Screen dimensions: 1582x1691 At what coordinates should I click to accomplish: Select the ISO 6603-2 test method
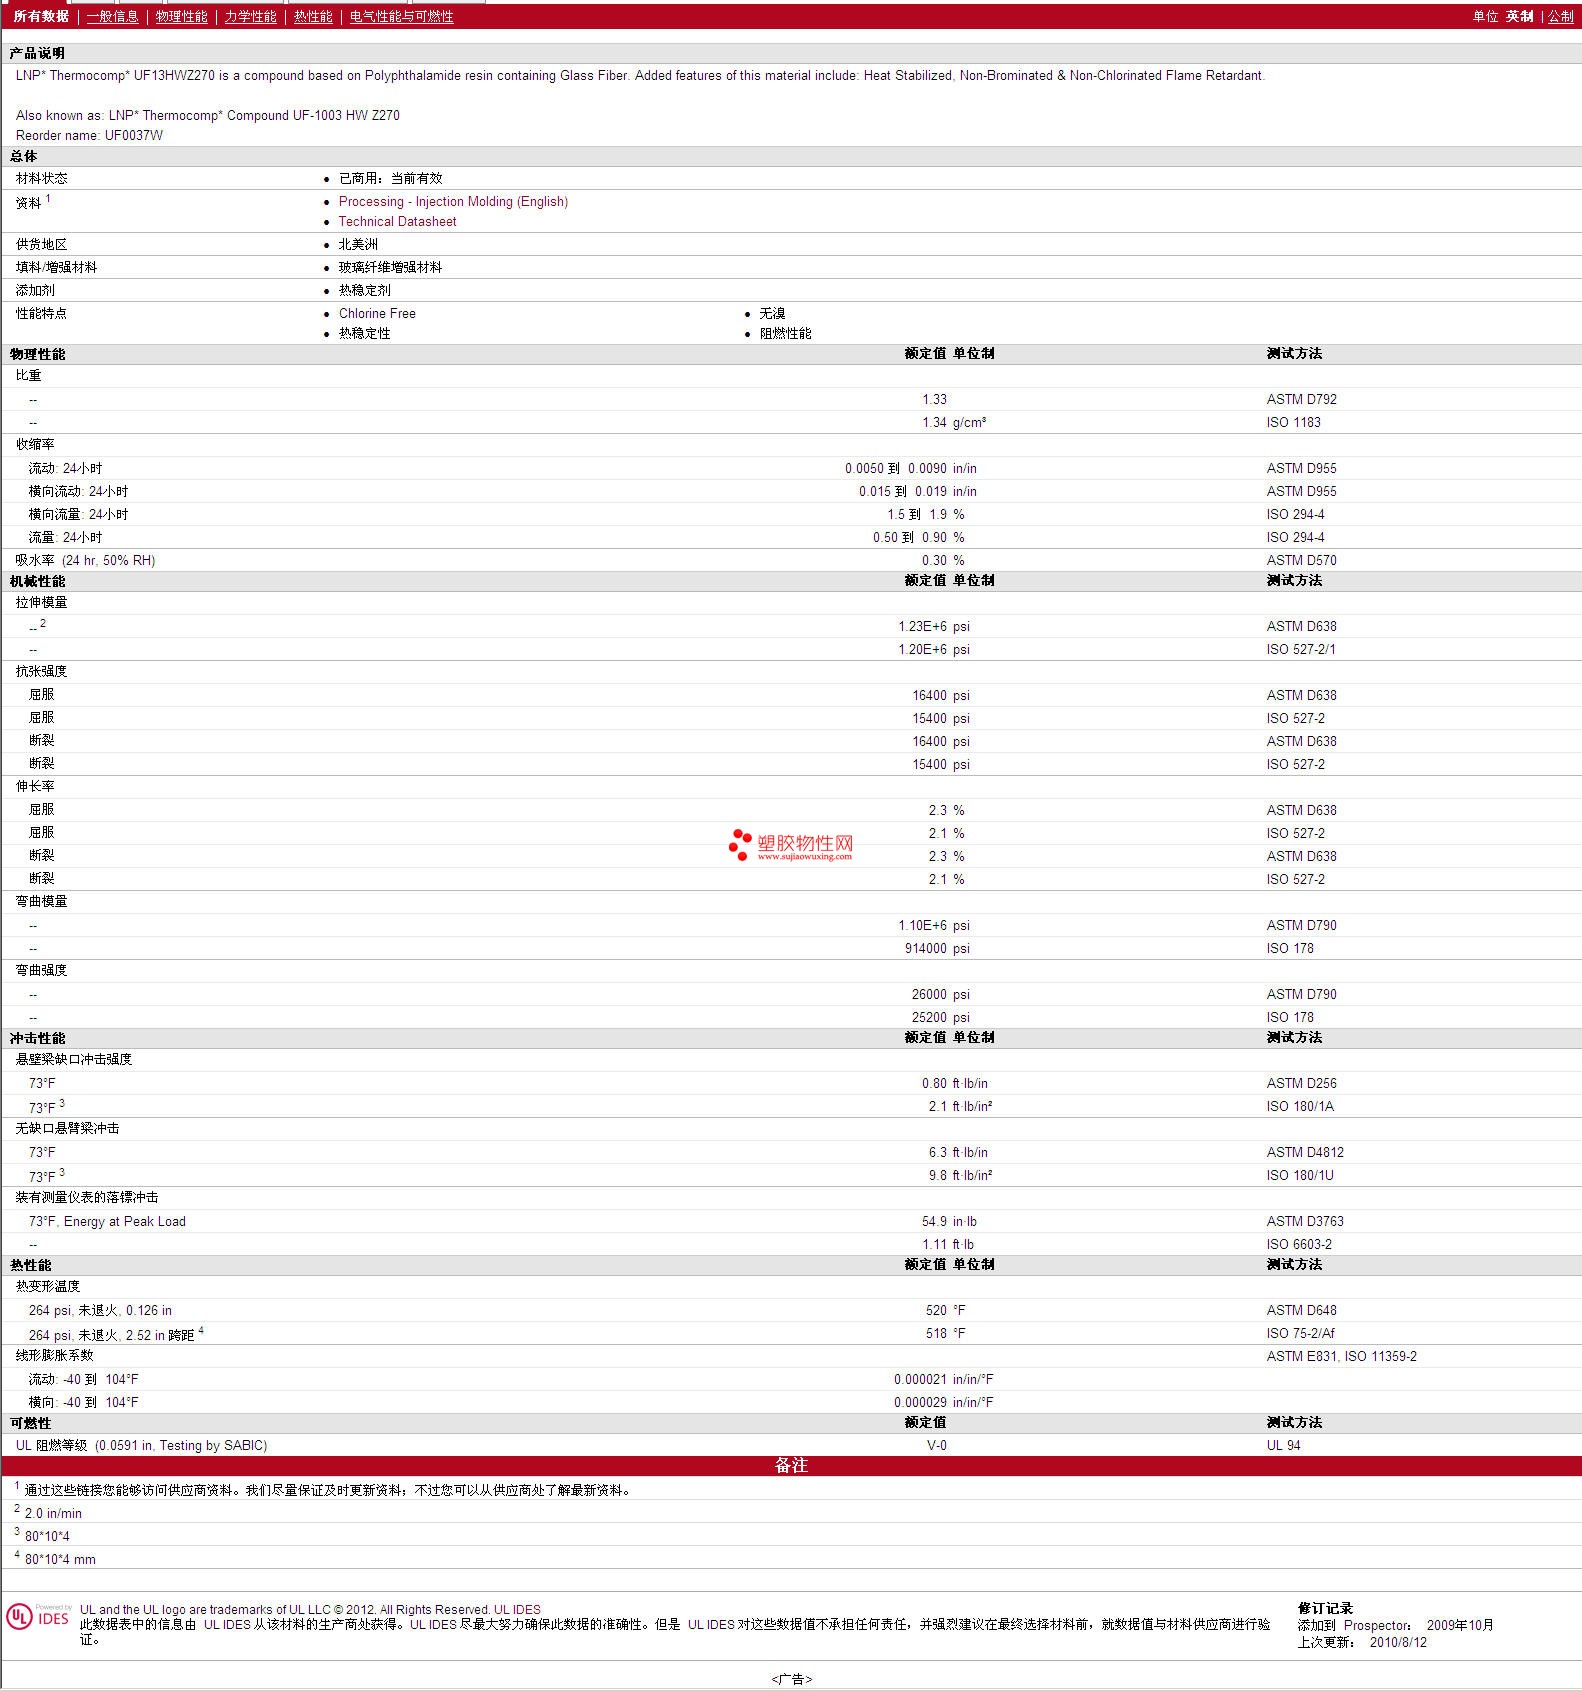(x=1299, y=1244)
